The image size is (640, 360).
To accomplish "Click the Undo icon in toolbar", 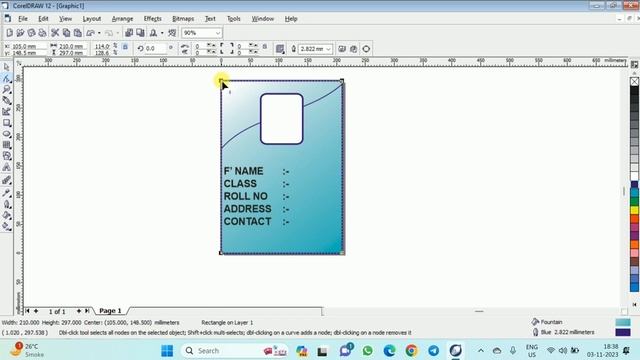I will [x=91, y=33].
